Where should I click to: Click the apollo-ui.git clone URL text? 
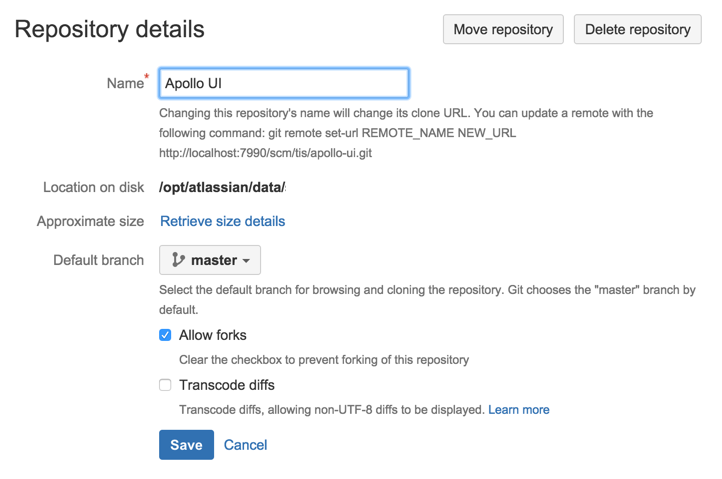point(266,153)
